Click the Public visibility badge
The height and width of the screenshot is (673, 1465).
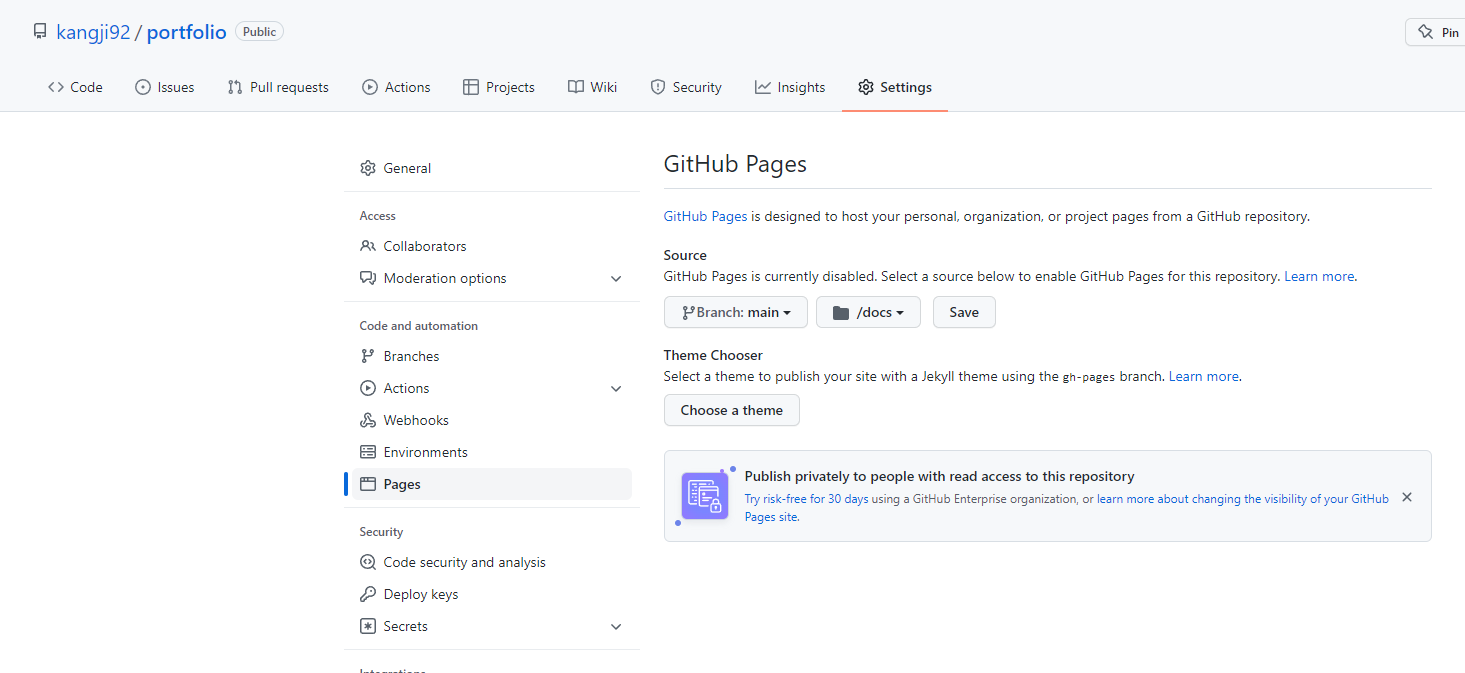point(259,32)
